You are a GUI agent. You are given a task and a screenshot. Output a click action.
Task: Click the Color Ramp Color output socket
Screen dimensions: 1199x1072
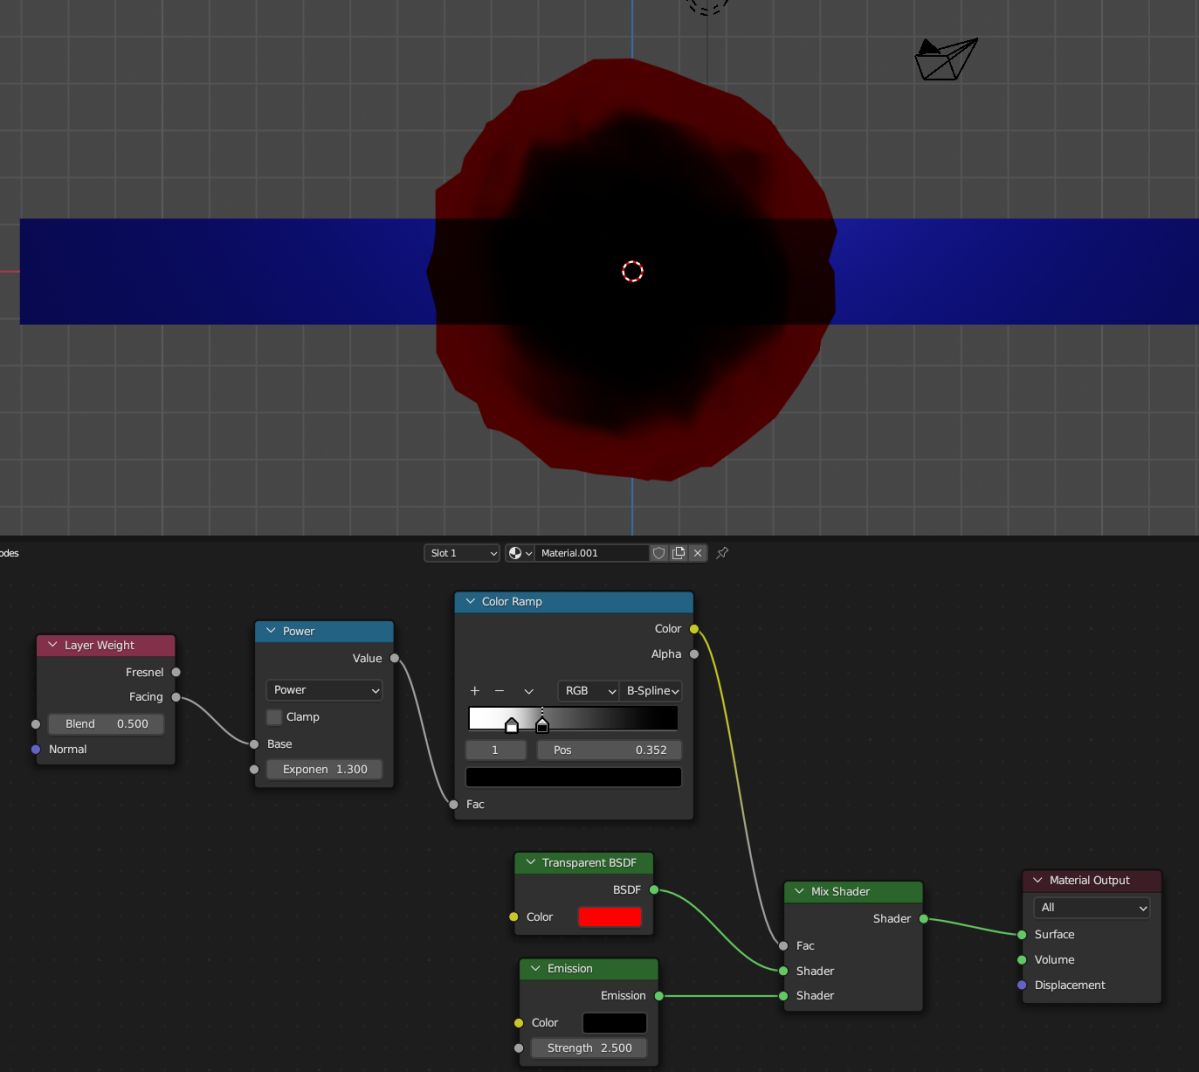pyautogui.click(x=694, y=629)
